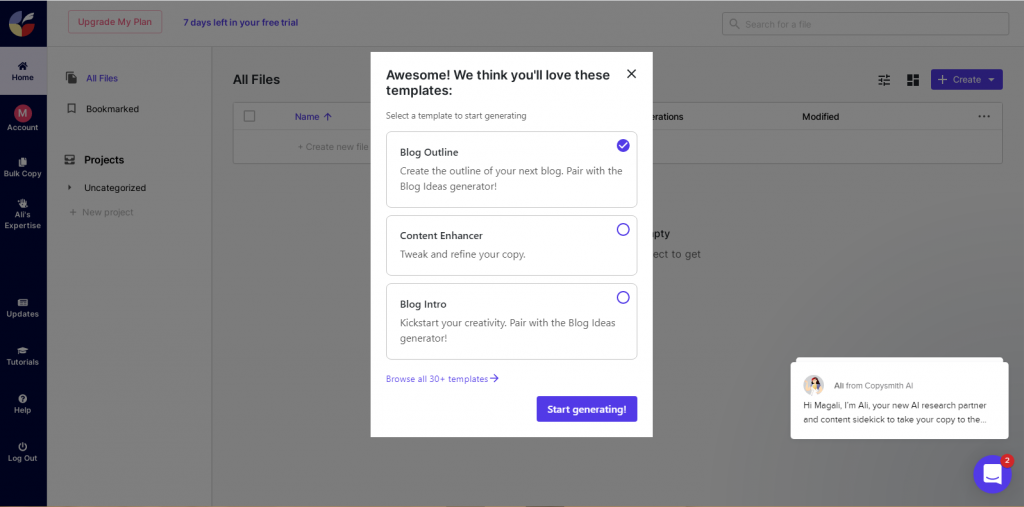
Task: Expand the Uncategorized project tree item
Action: [70, 188]
